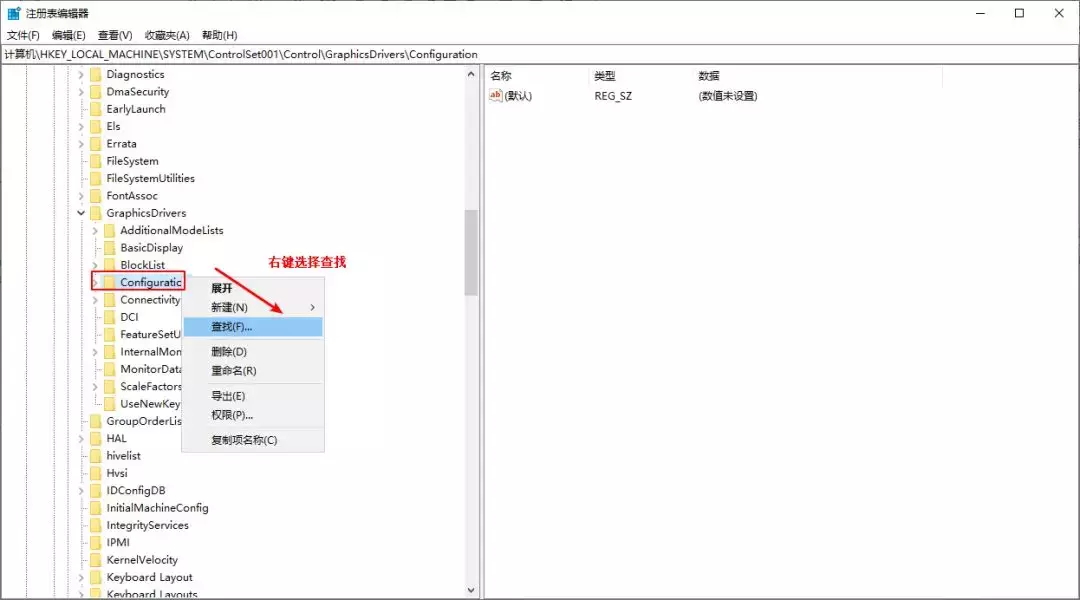
Task: Click the DCI folder icon
Action: tap(110, 317)
